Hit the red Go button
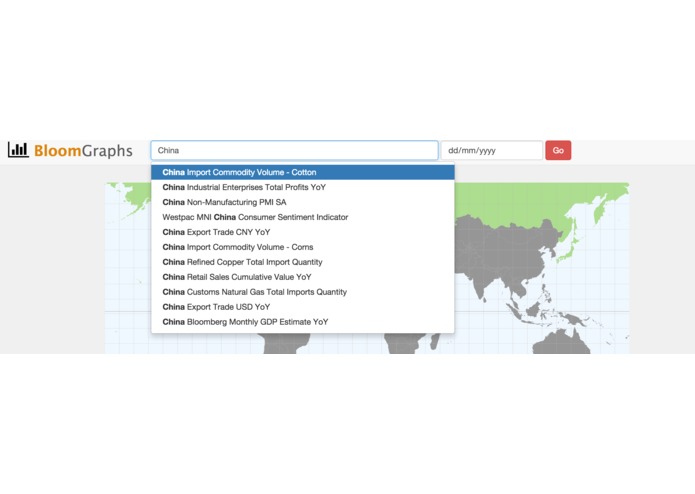This screenshot has height=494, width=695. coord(558,150)
